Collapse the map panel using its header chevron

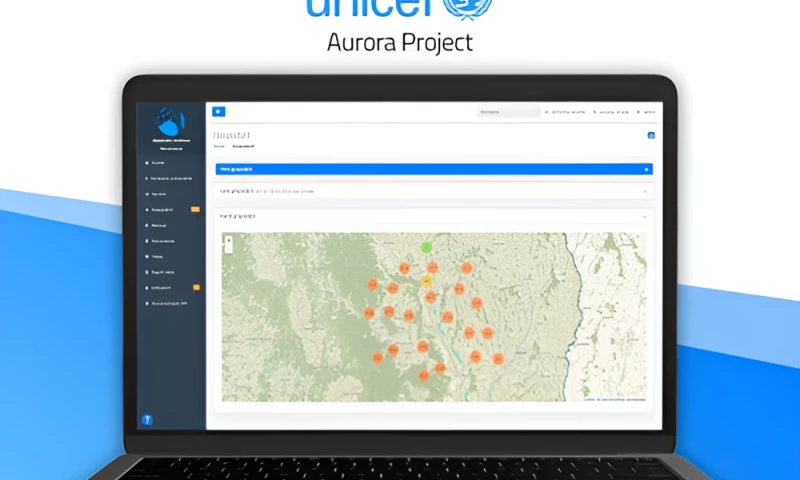point(645,216)
